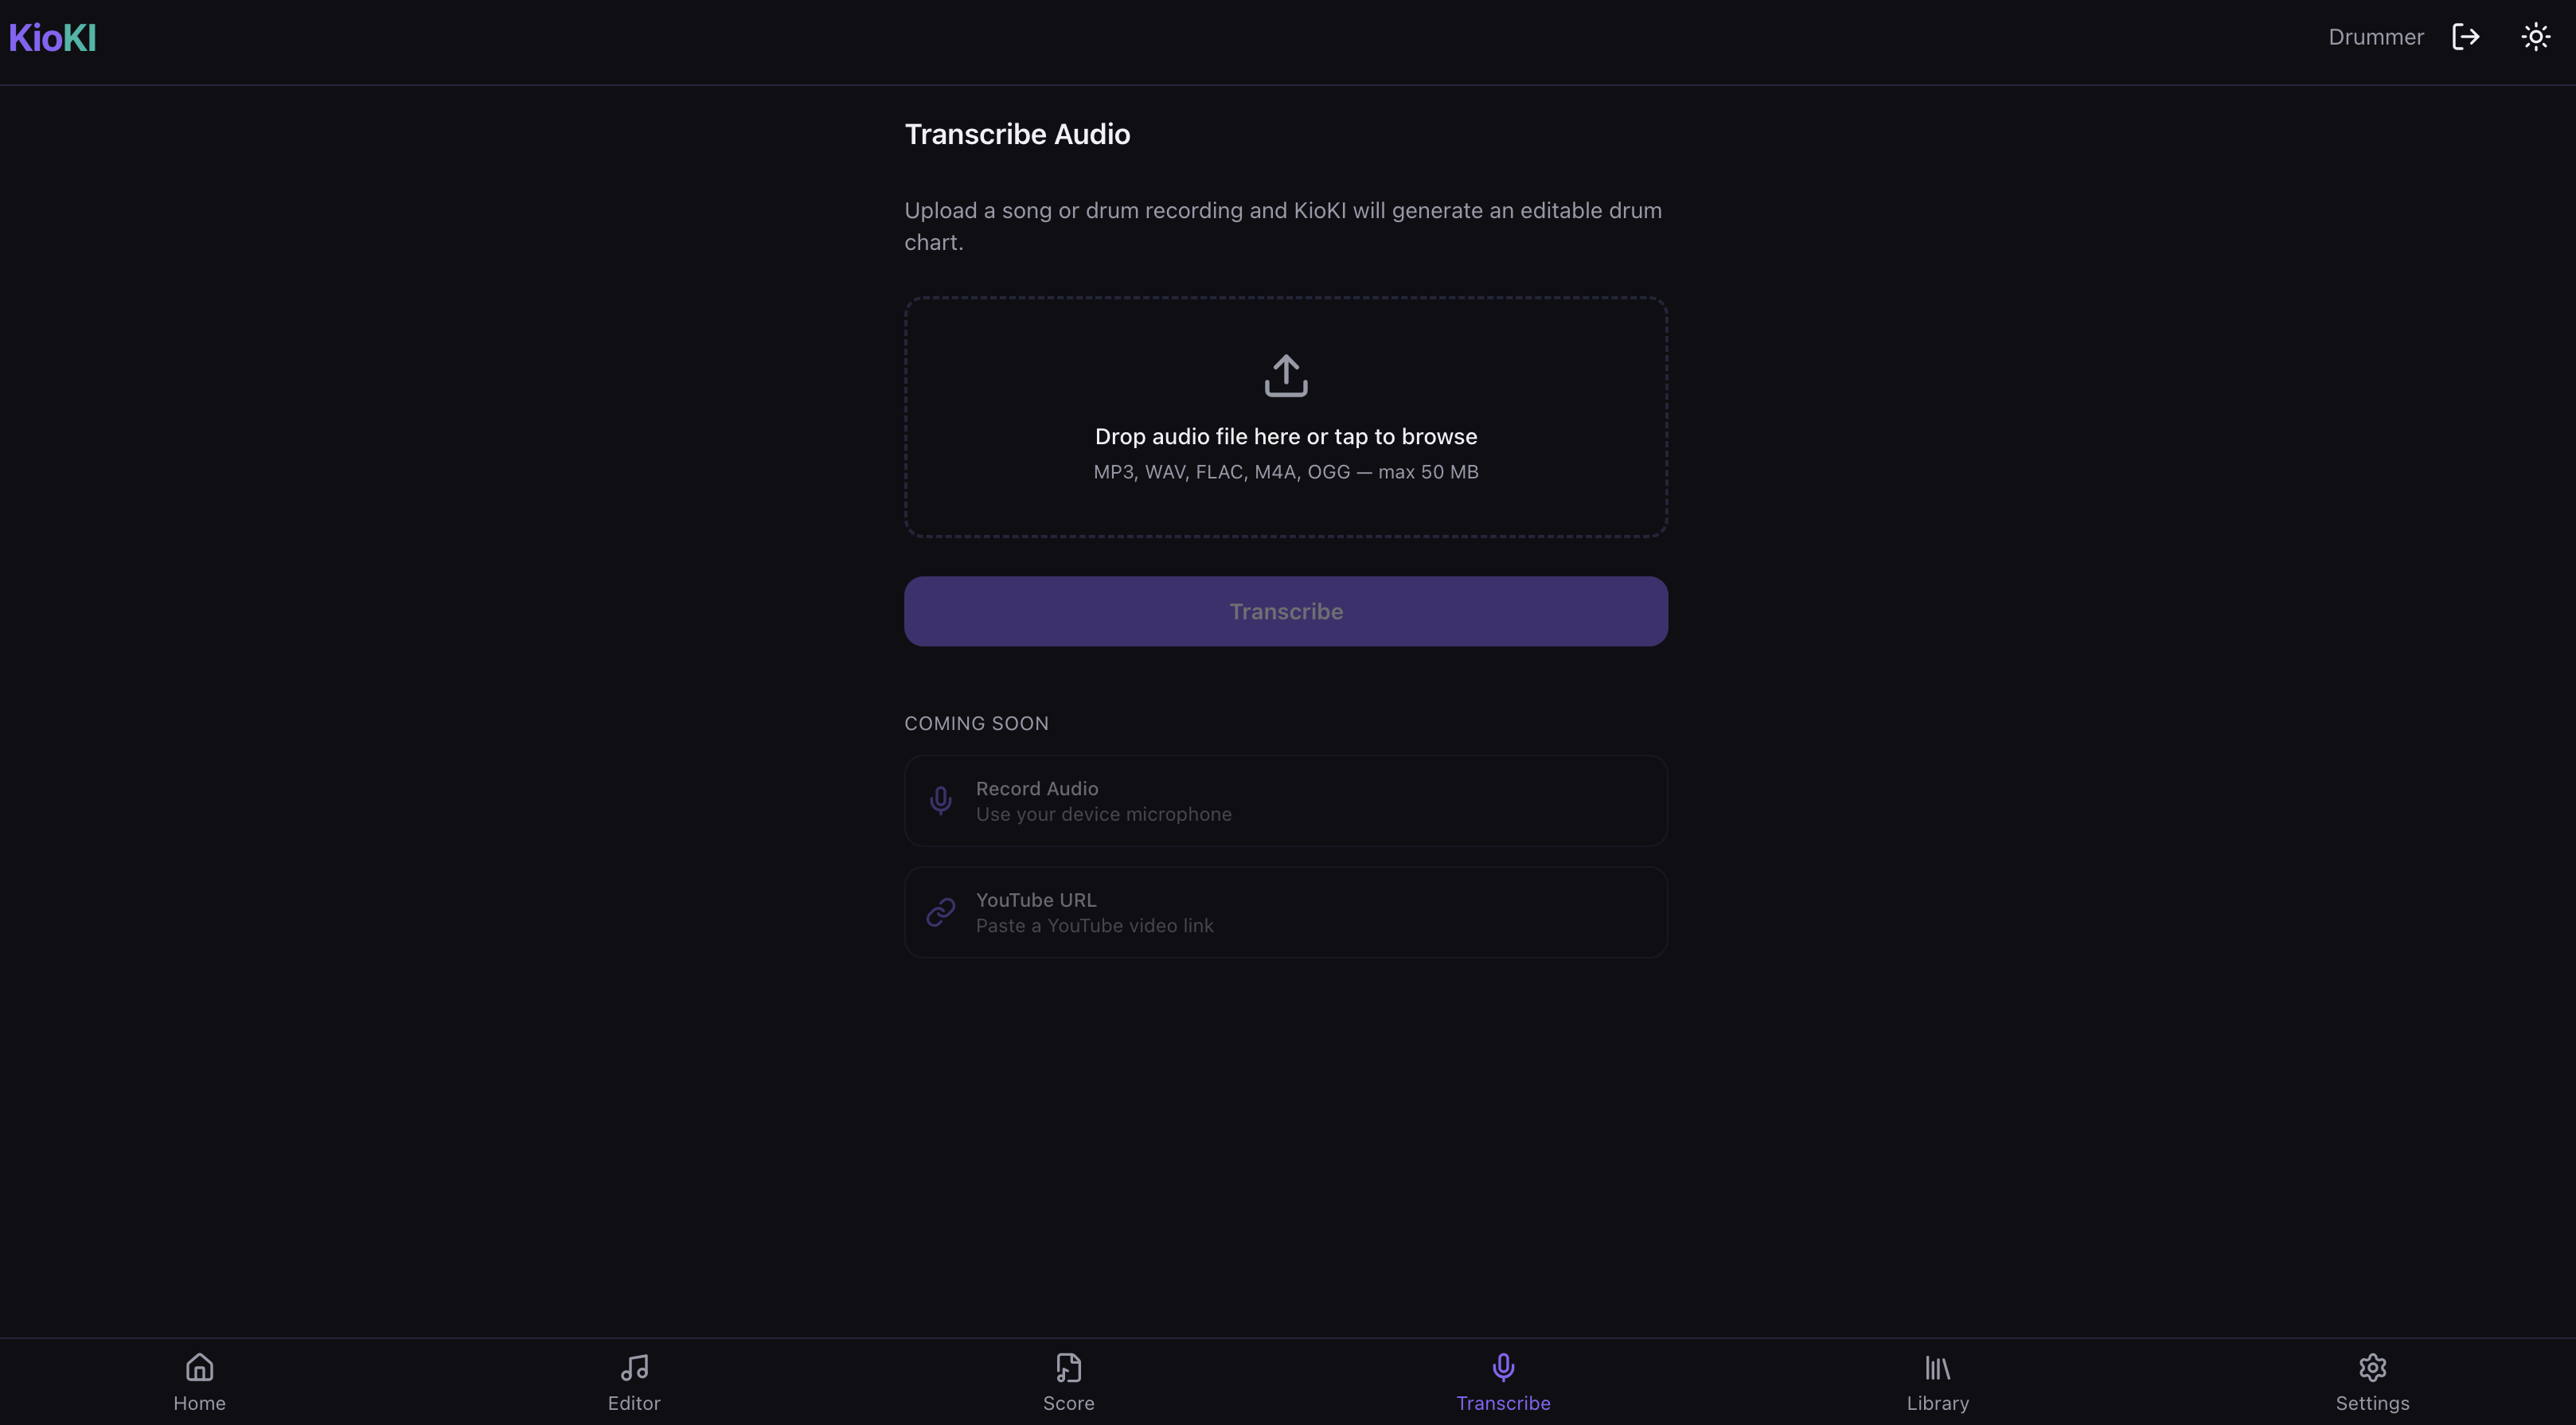Click the Drummer account name
2576x1425 pixels.
(x=2375, y=37)
